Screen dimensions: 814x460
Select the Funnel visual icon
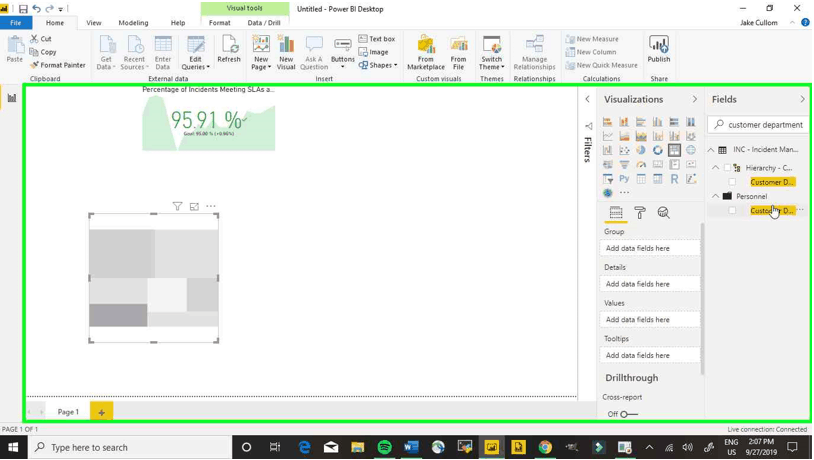pyautogui.click(x=624, y=165)
